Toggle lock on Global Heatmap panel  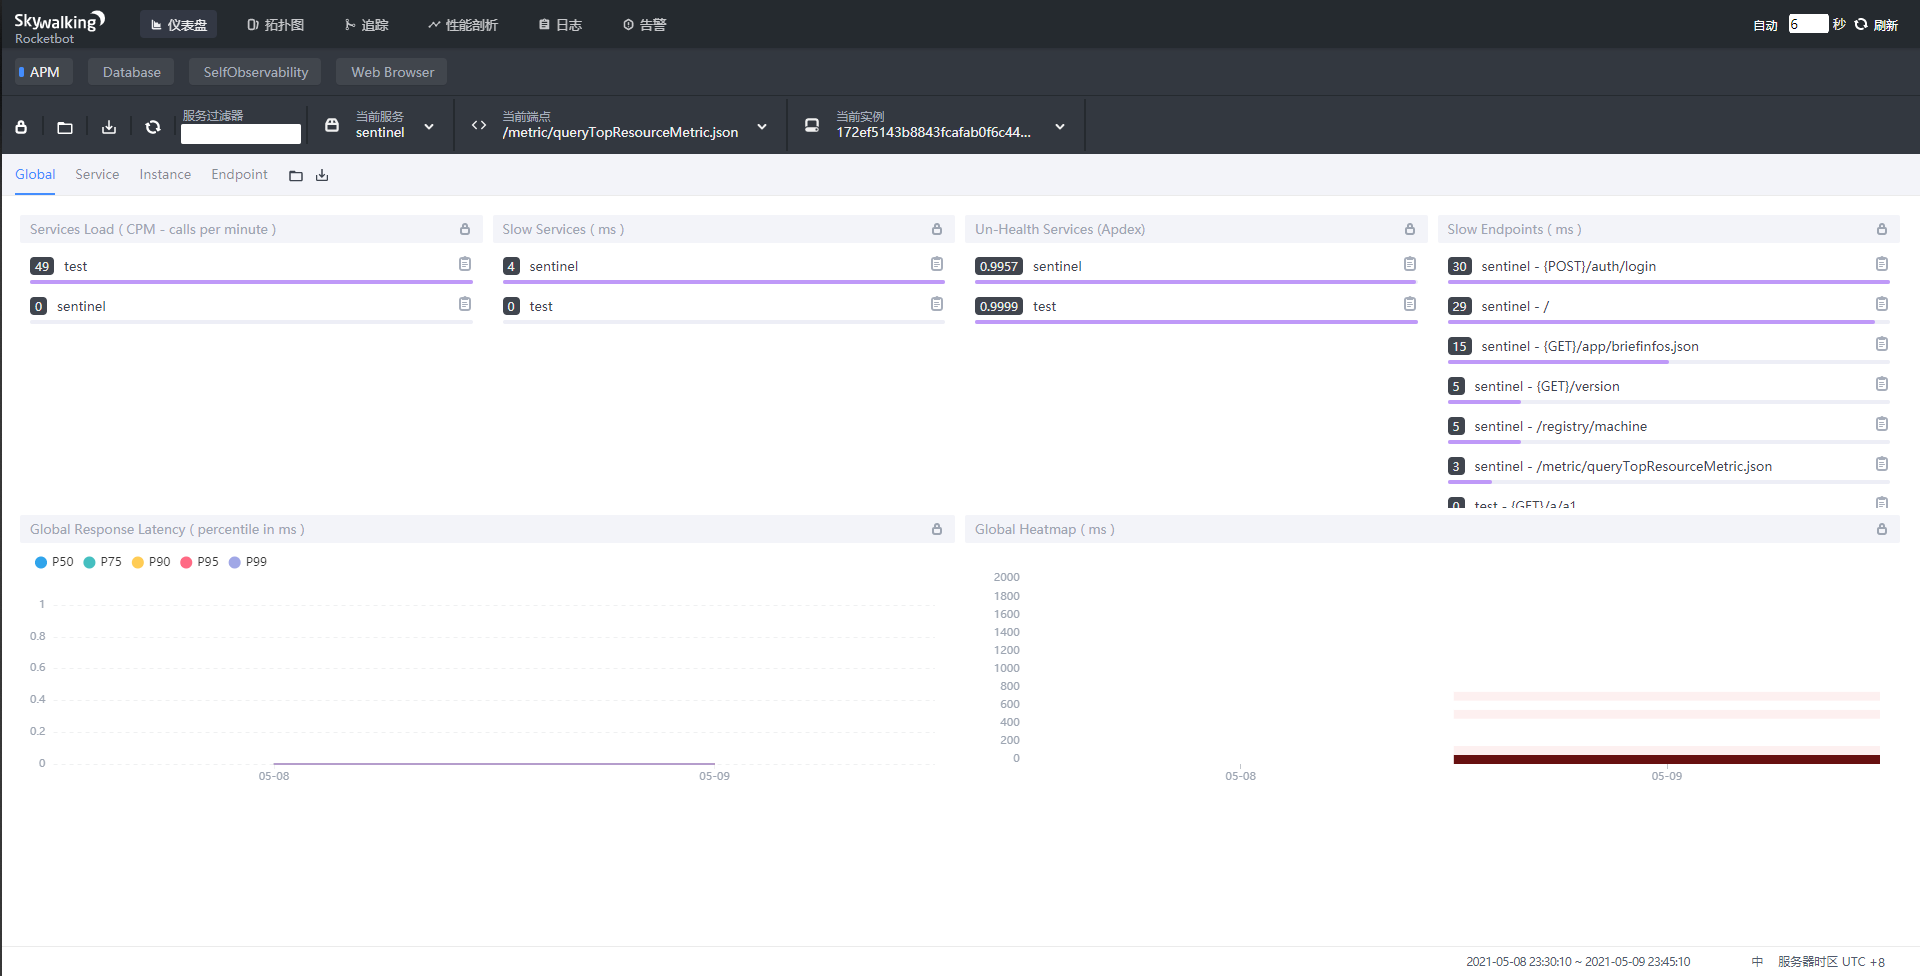pyautogui.click(x=1882, y=529)
